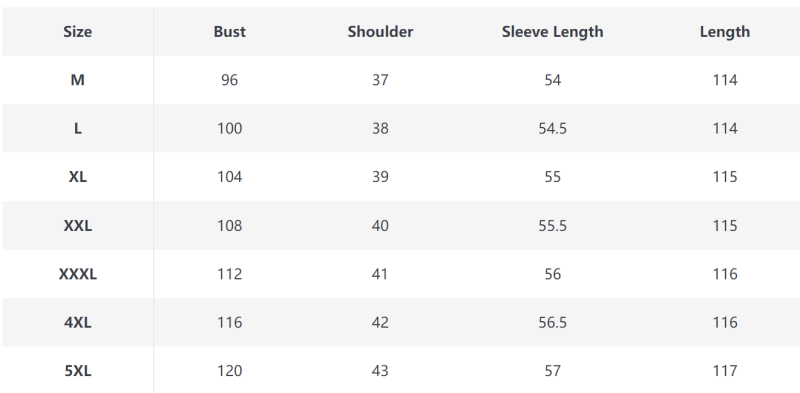Click bust value 108 in XXL row
Image resolution: width=800 pixels, height=393 pixels.
[230, 226]
